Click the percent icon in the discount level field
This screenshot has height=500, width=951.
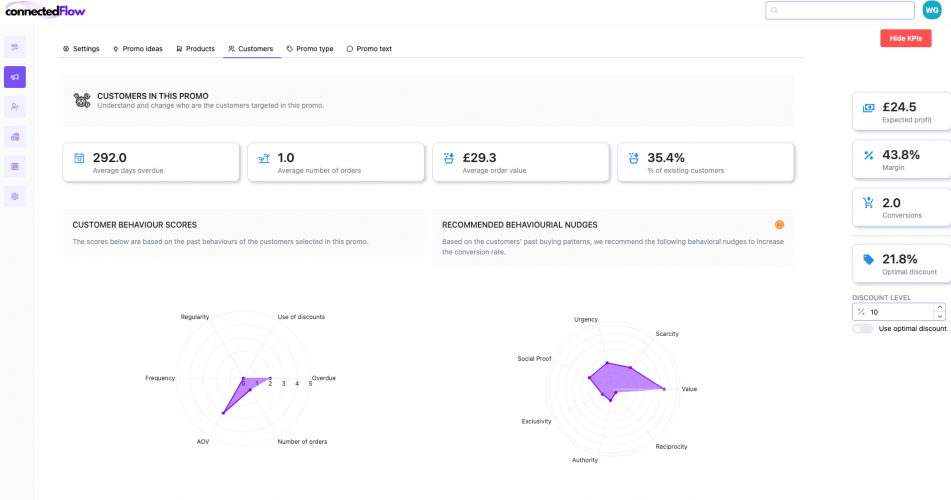coord(861,312)
